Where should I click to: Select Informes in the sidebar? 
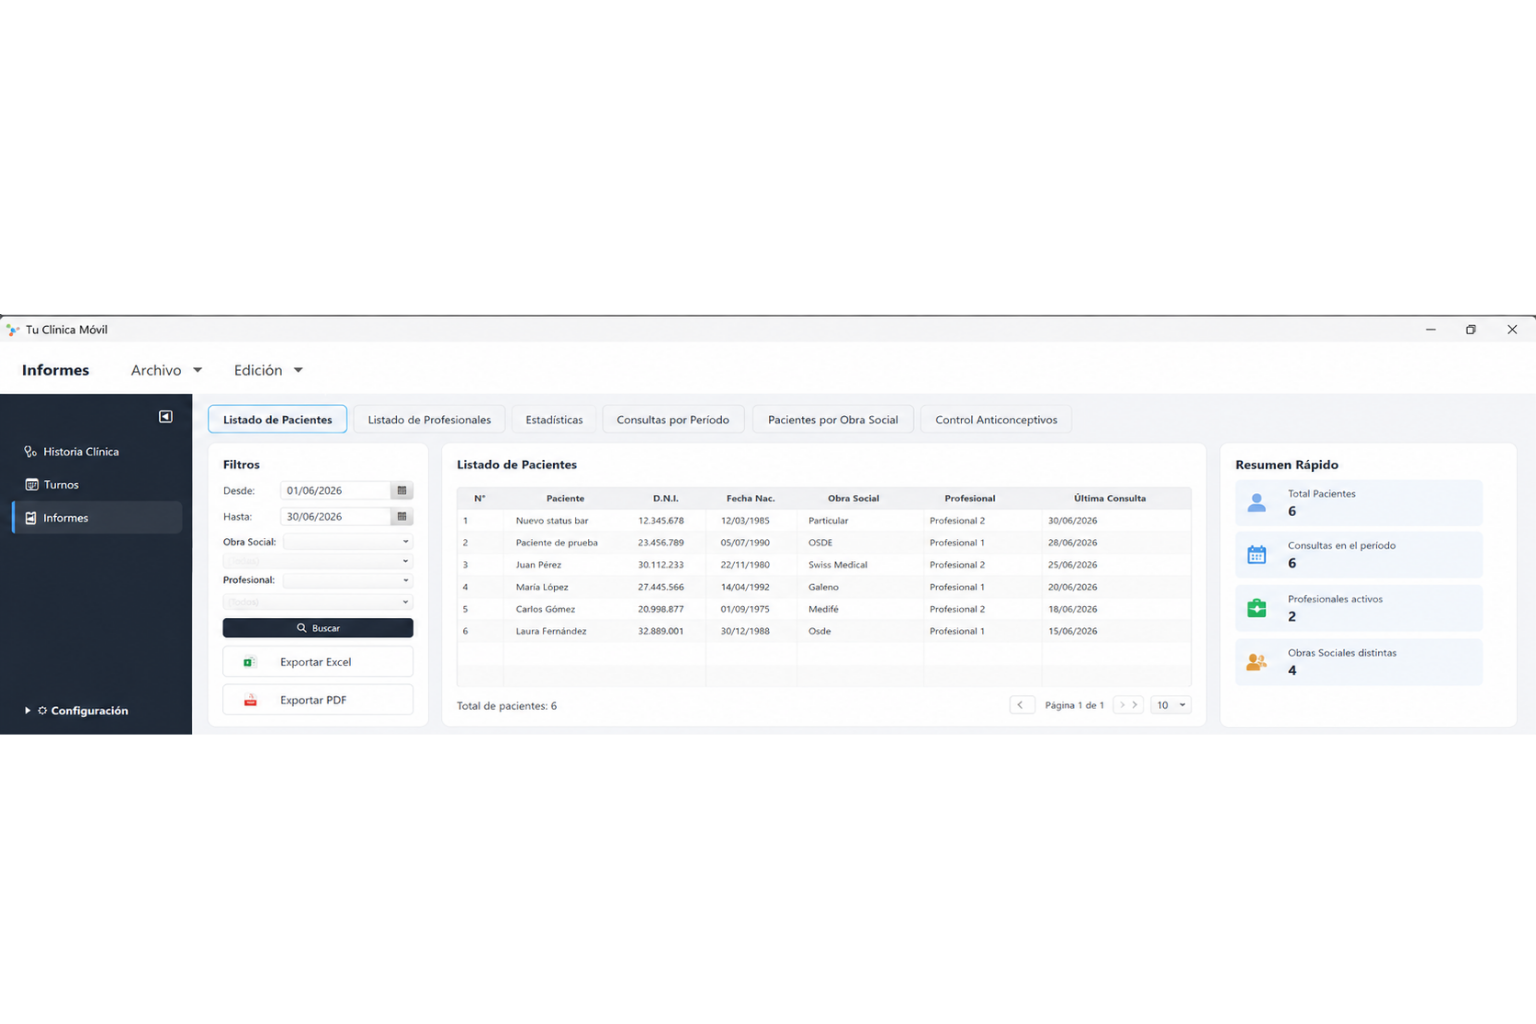97,517
